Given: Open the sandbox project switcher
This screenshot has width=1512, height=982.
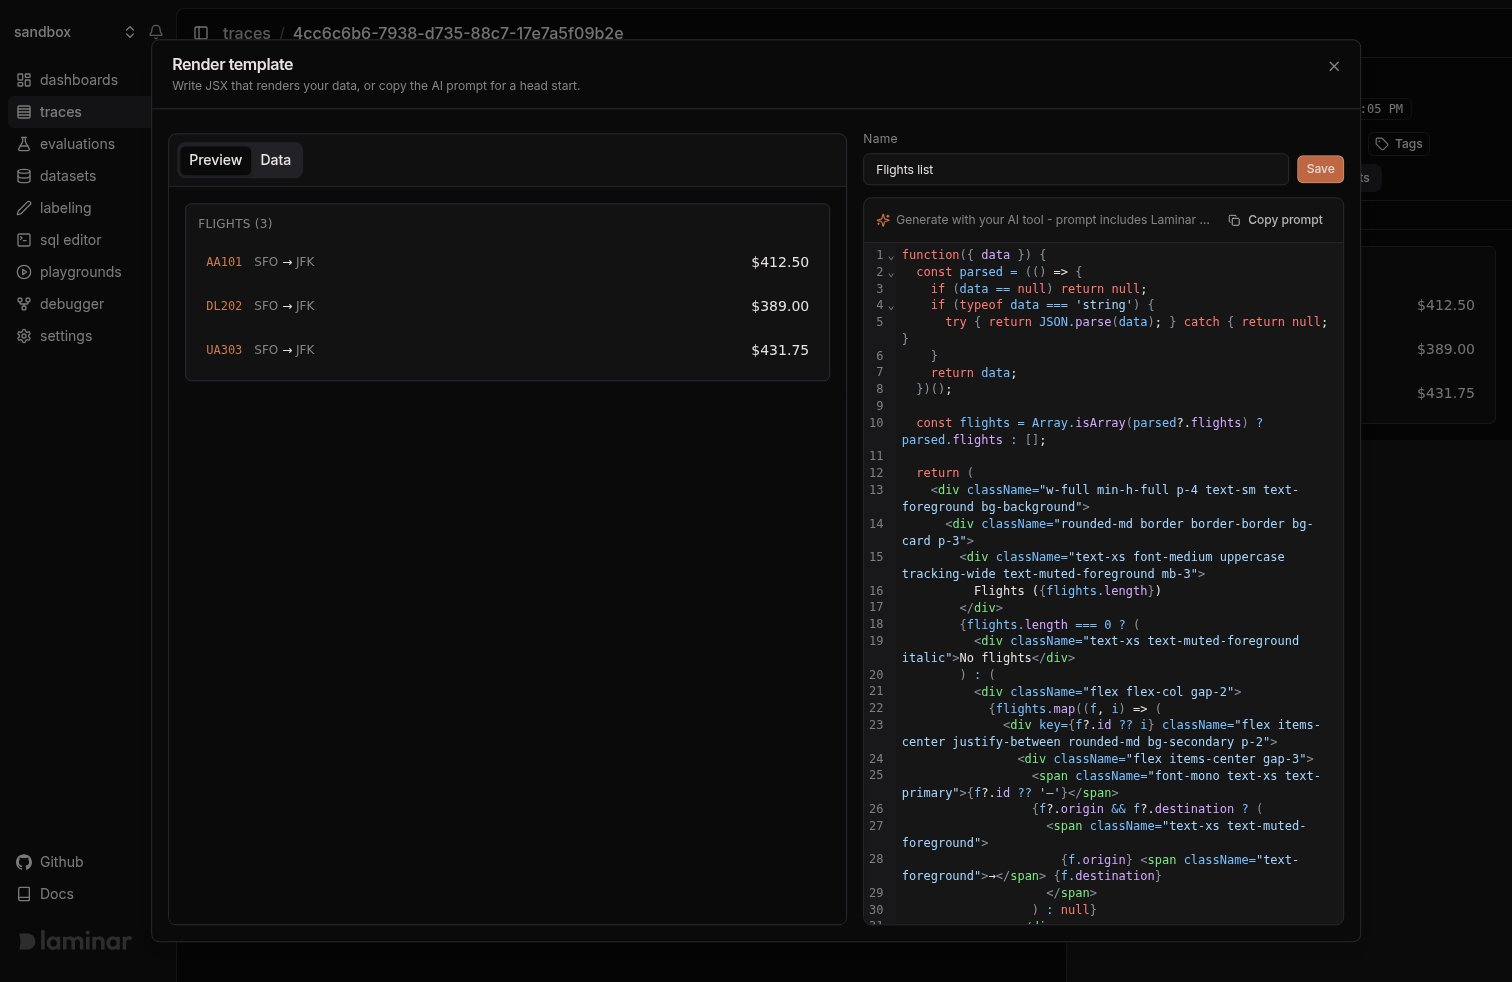Looking at the screenshot, I should (x=73, y=32).
